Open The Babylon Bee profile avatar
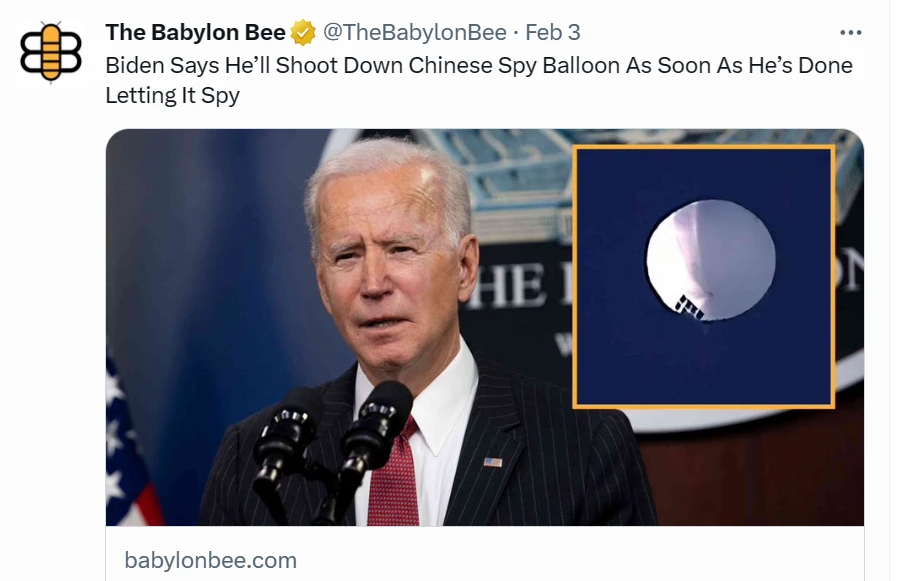Screen dimensions: 907x581 point(51,52)
